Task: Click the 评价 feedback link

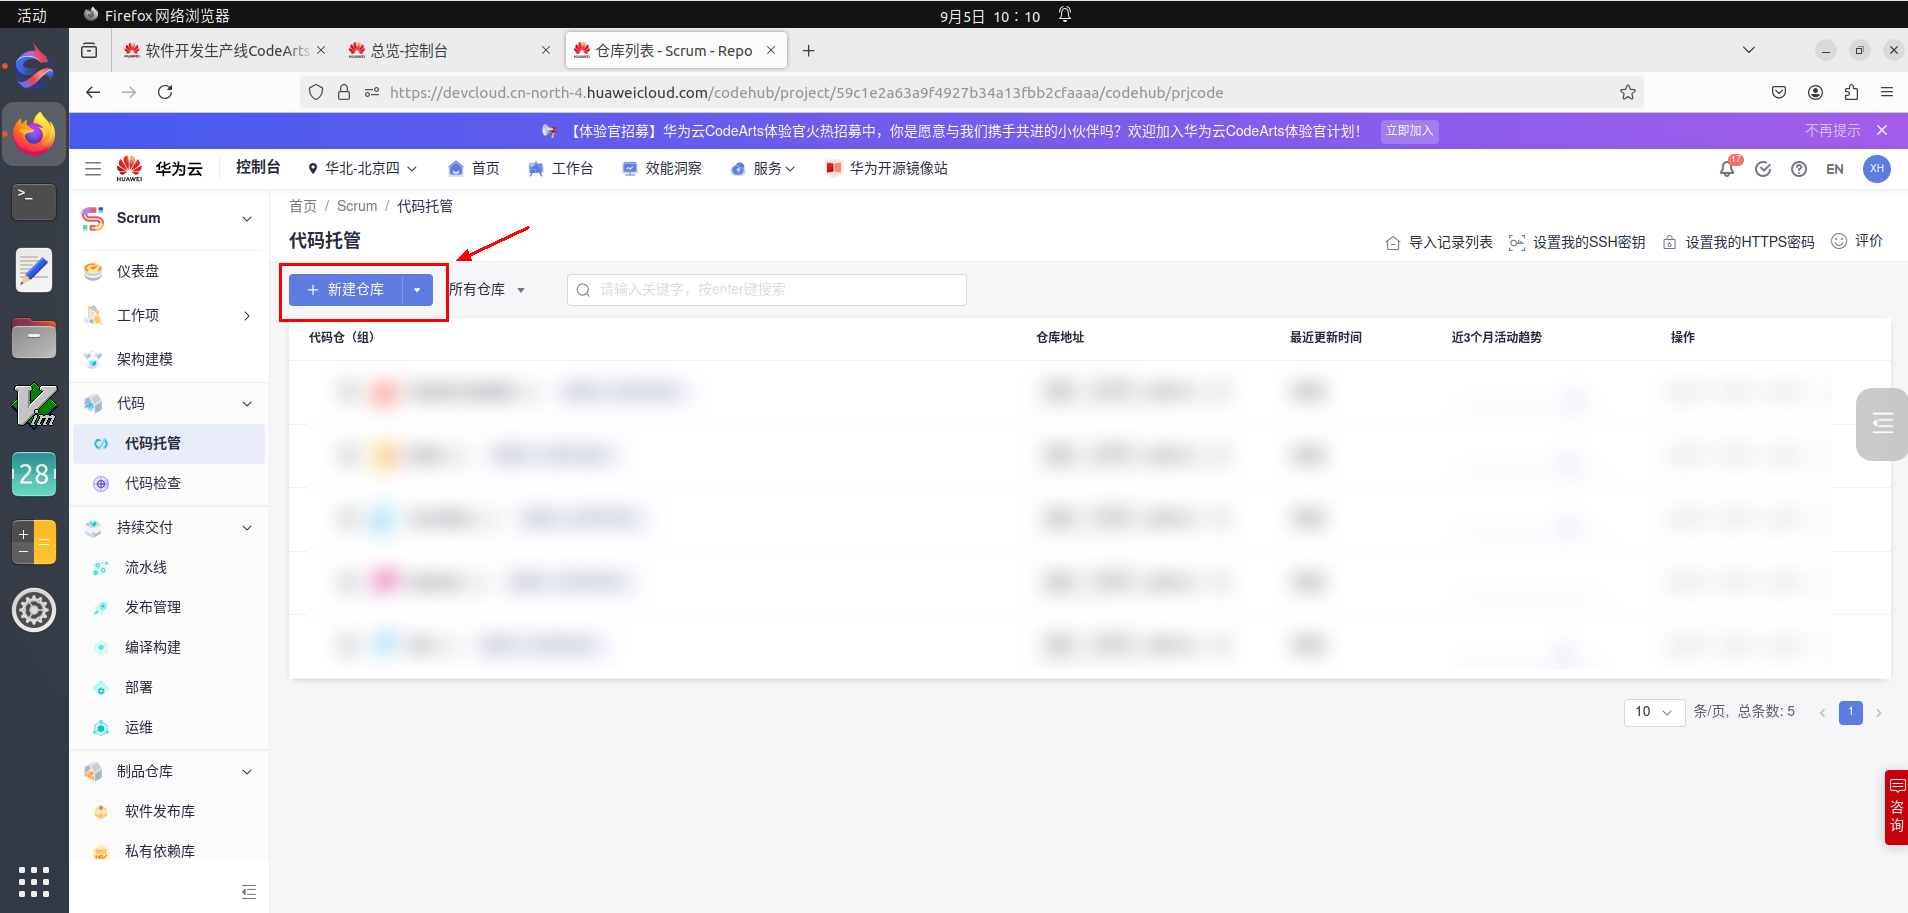Action: (x=1857, y=241)
